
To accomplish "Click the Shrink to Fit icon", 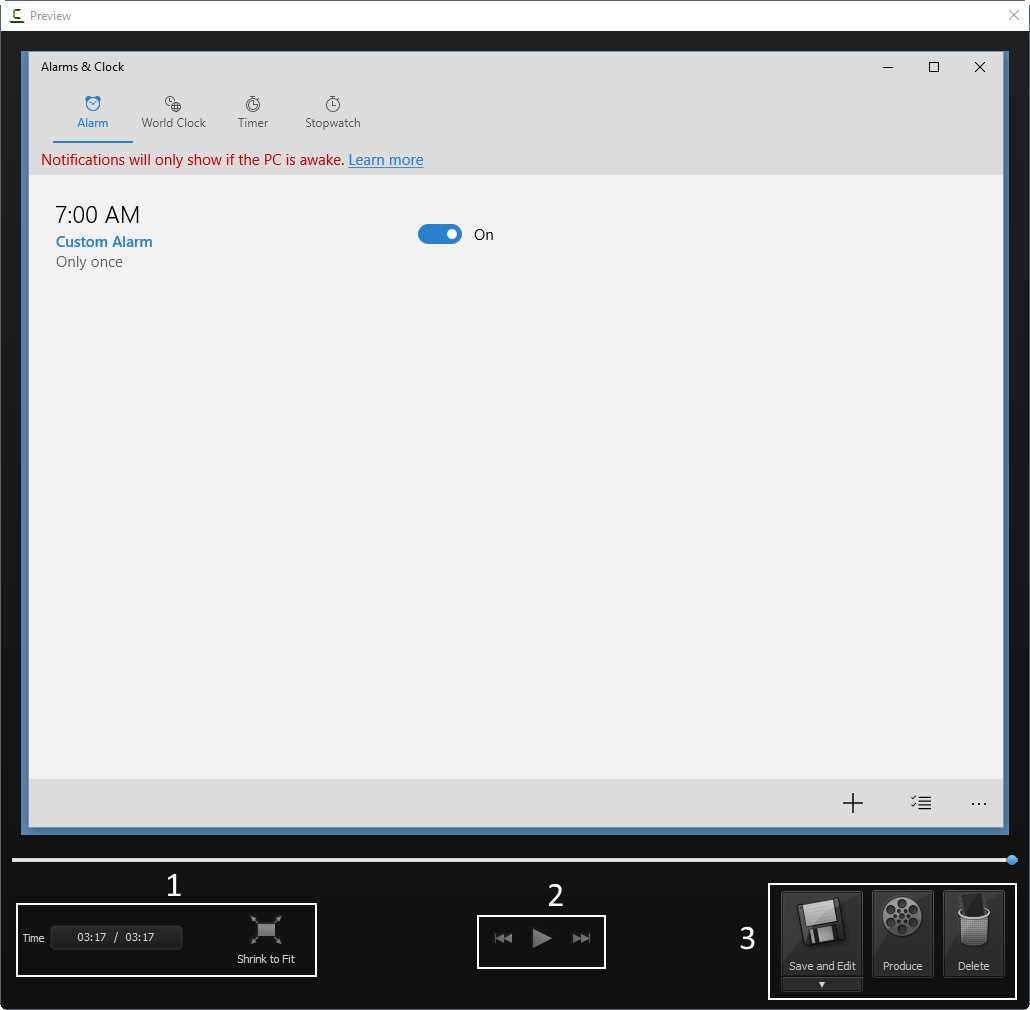I will coord(265,929).
